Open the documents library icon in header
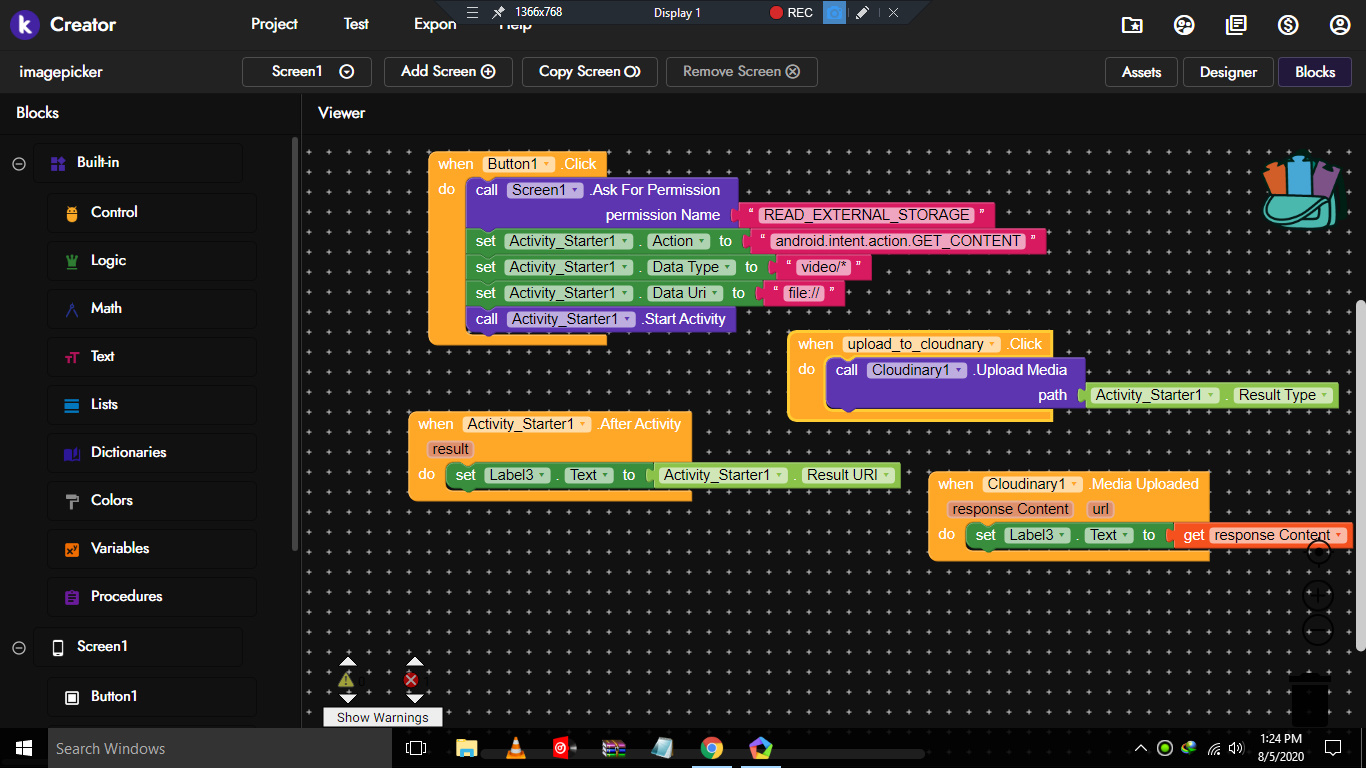 (x=1236, y=25)
